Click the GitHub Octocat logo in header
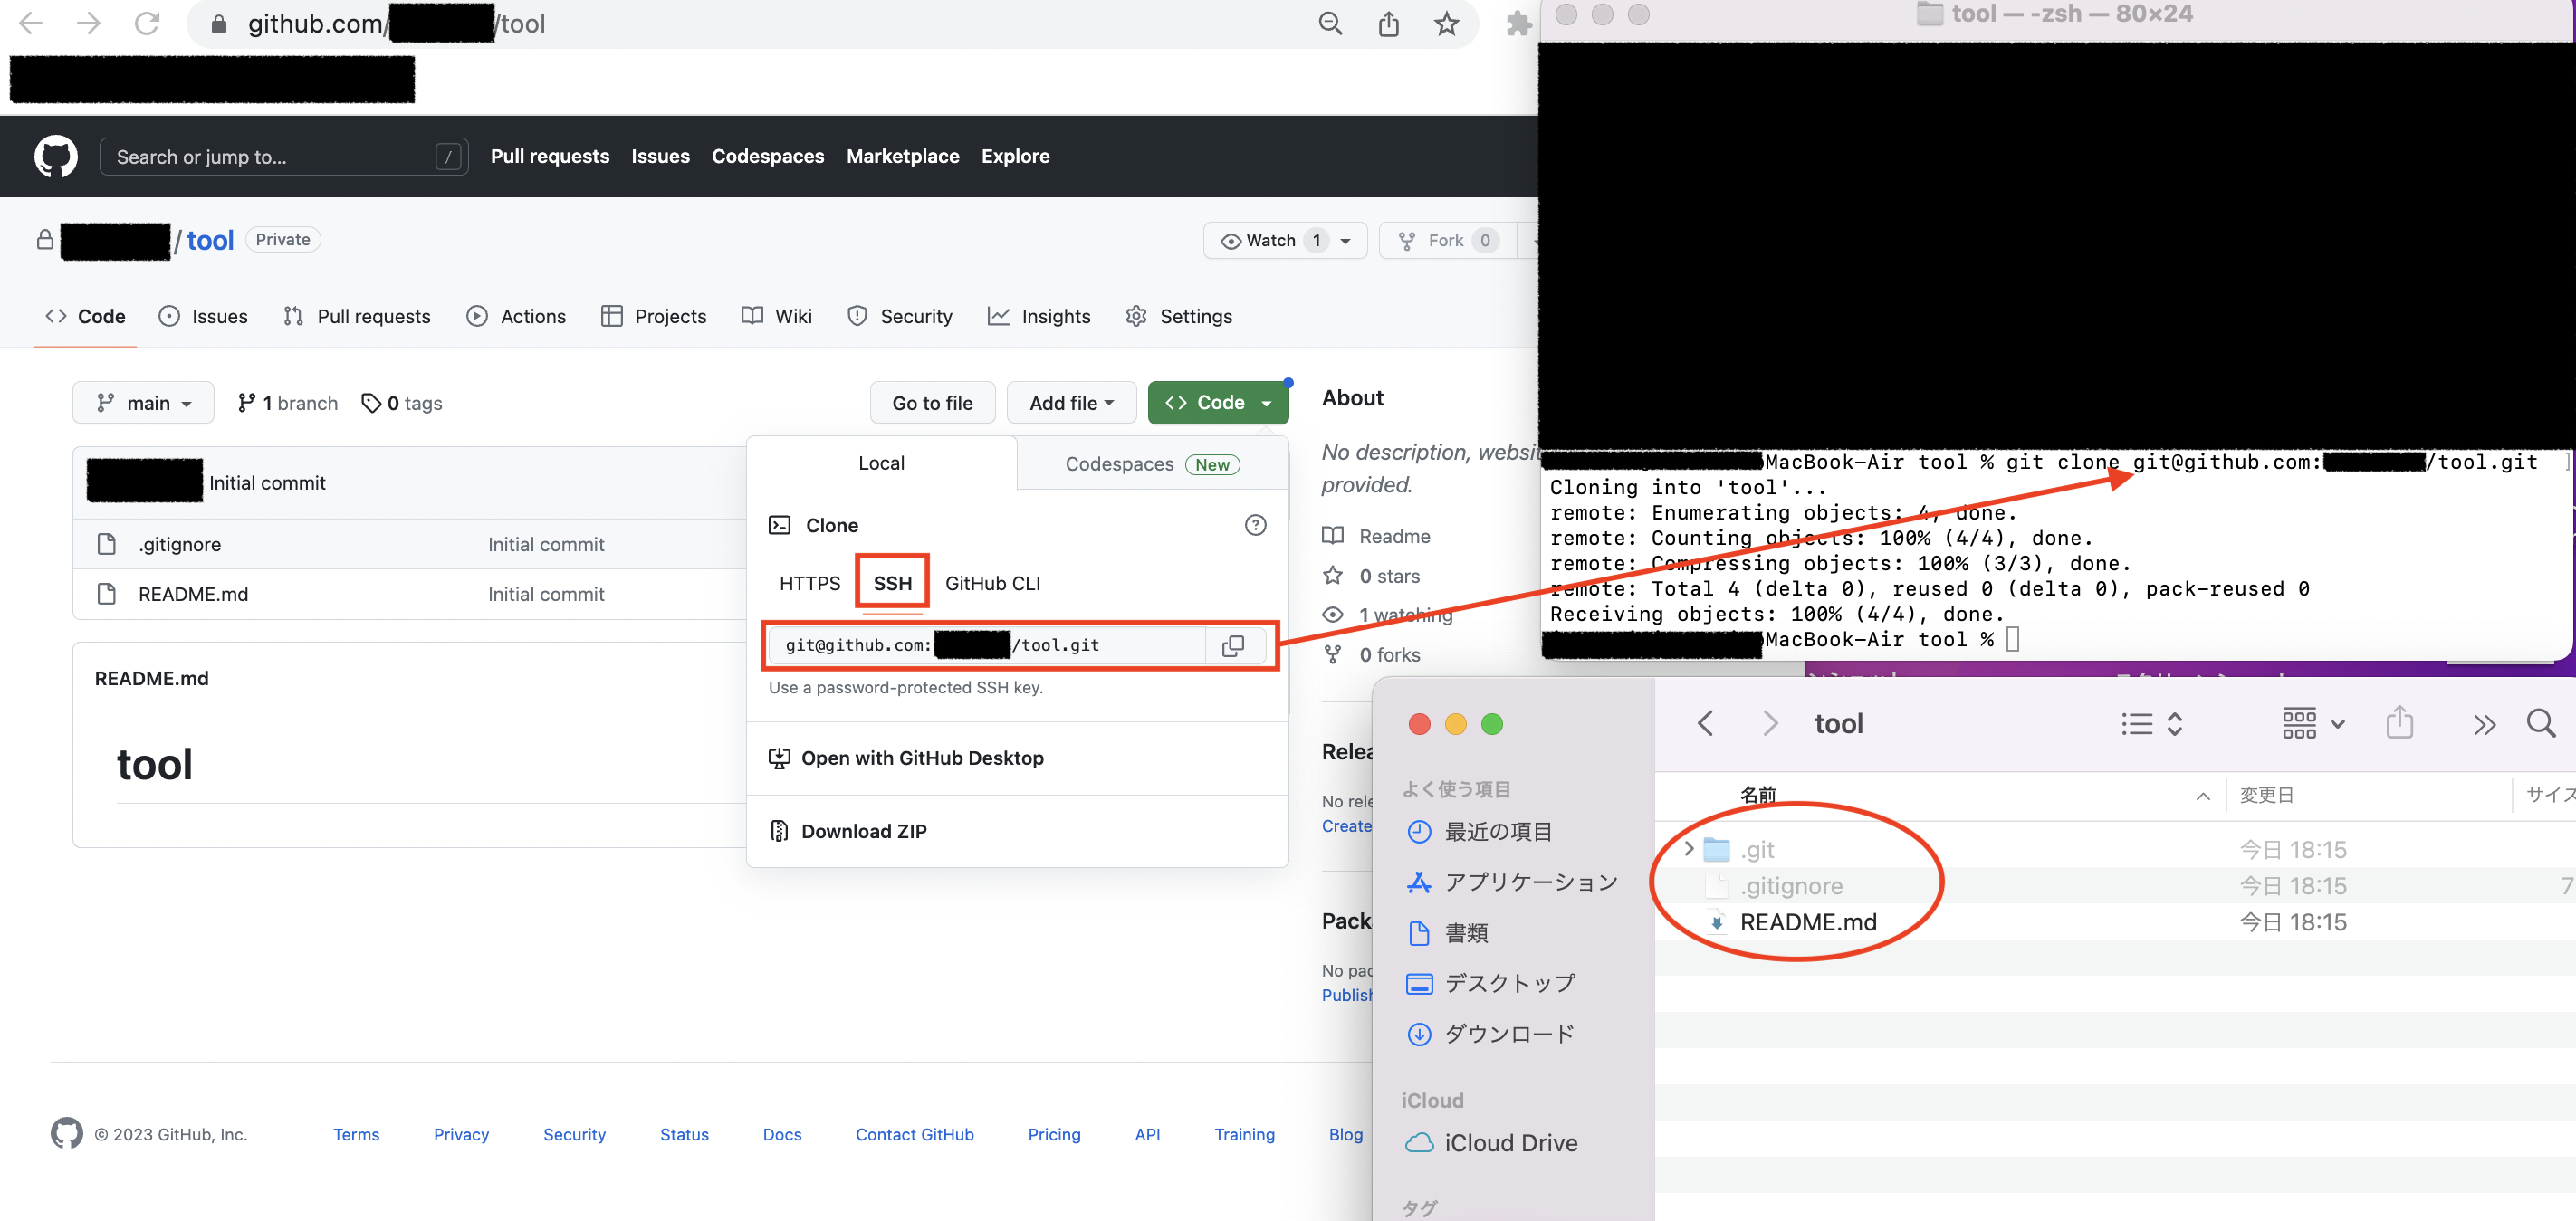2576x1221 pixels. point(56,157)
